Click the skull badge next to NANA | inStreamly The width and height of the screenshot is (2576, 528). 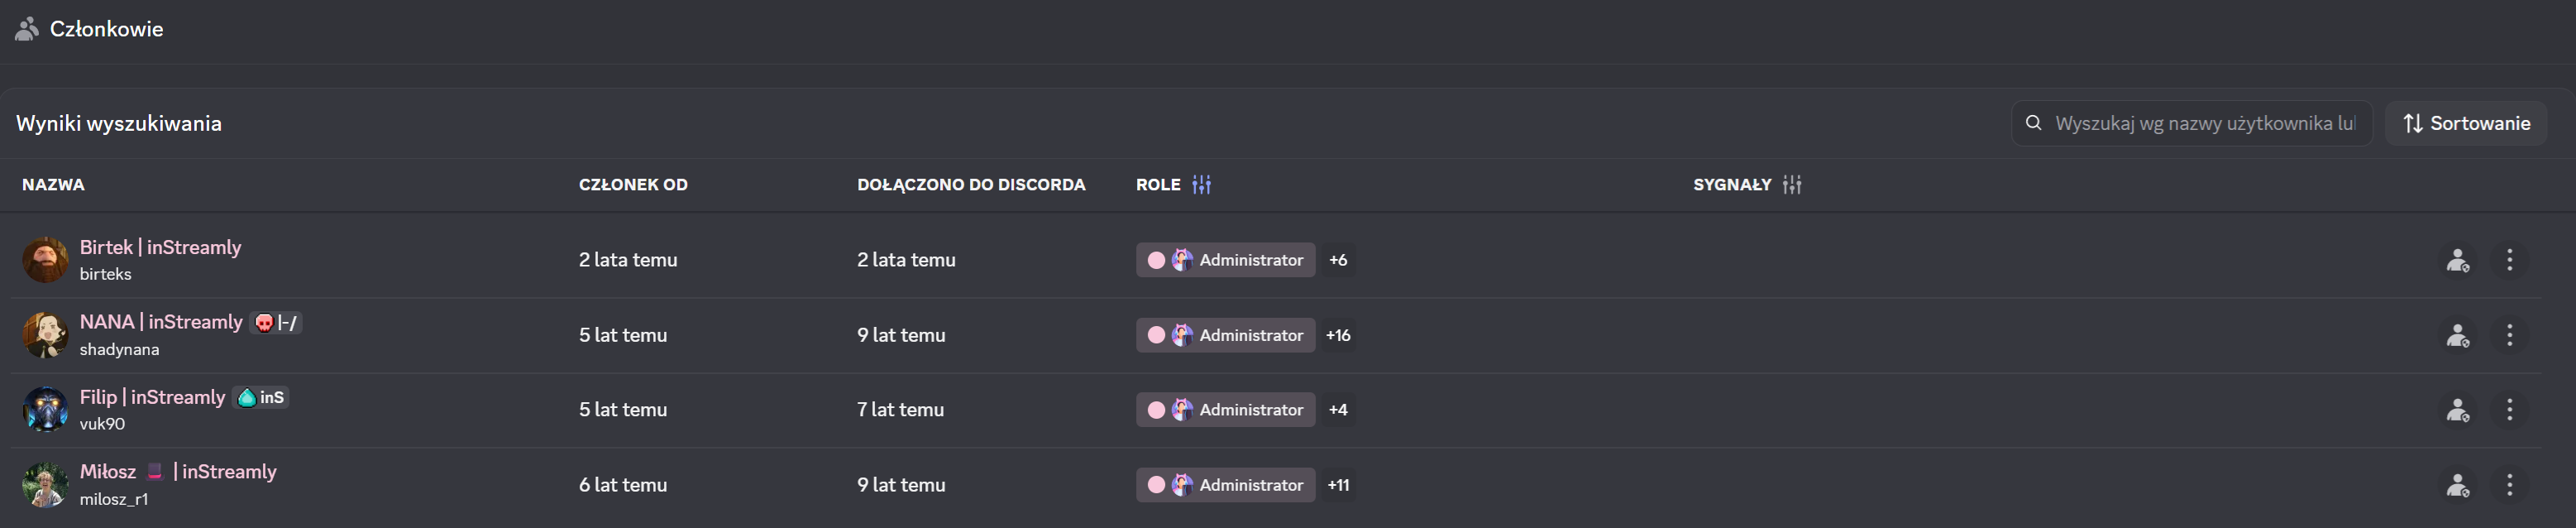(x=264, y=322)
